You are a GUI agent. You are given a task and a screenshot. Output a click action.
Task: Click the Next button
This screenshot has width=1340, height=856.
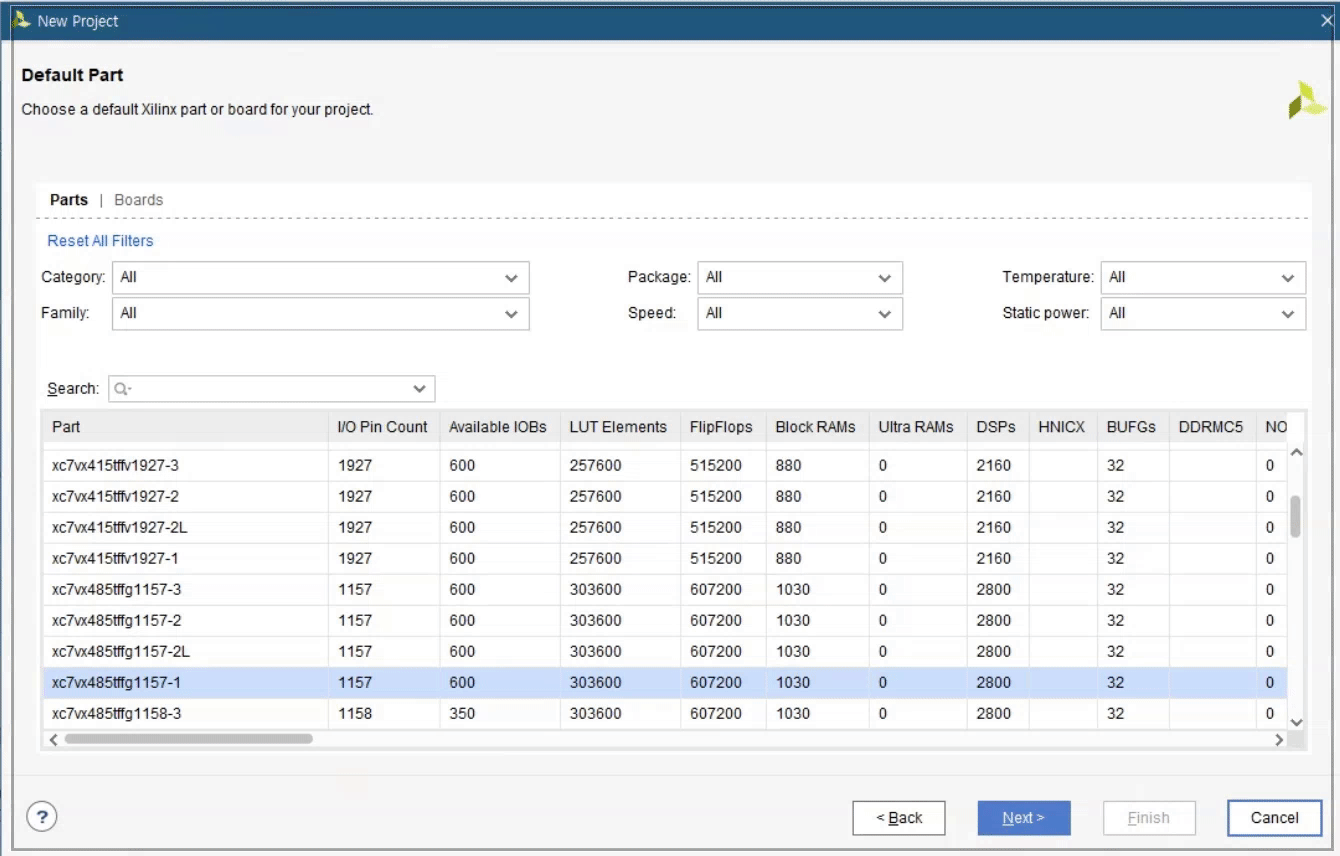1024,818
